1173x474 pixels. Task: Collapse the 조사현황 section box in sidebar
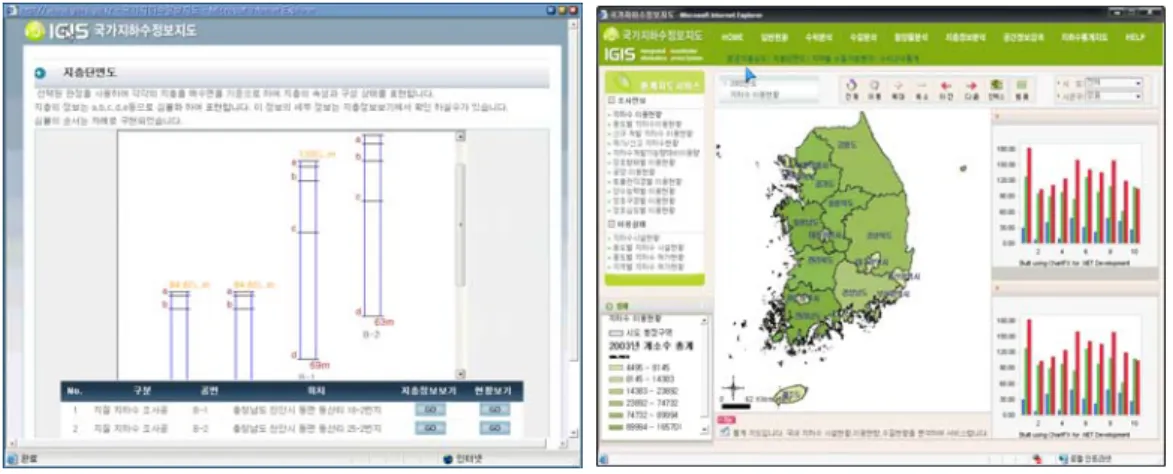[611, 99]
